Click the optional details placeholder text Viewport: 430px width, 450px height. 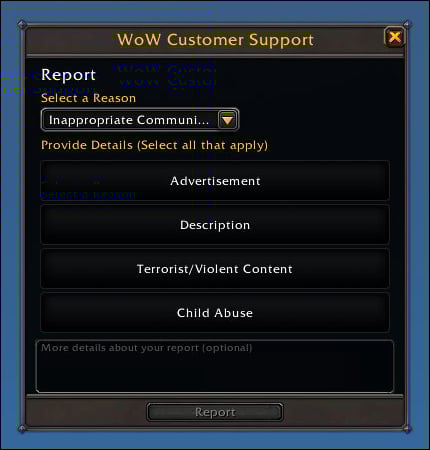(147, 348)
